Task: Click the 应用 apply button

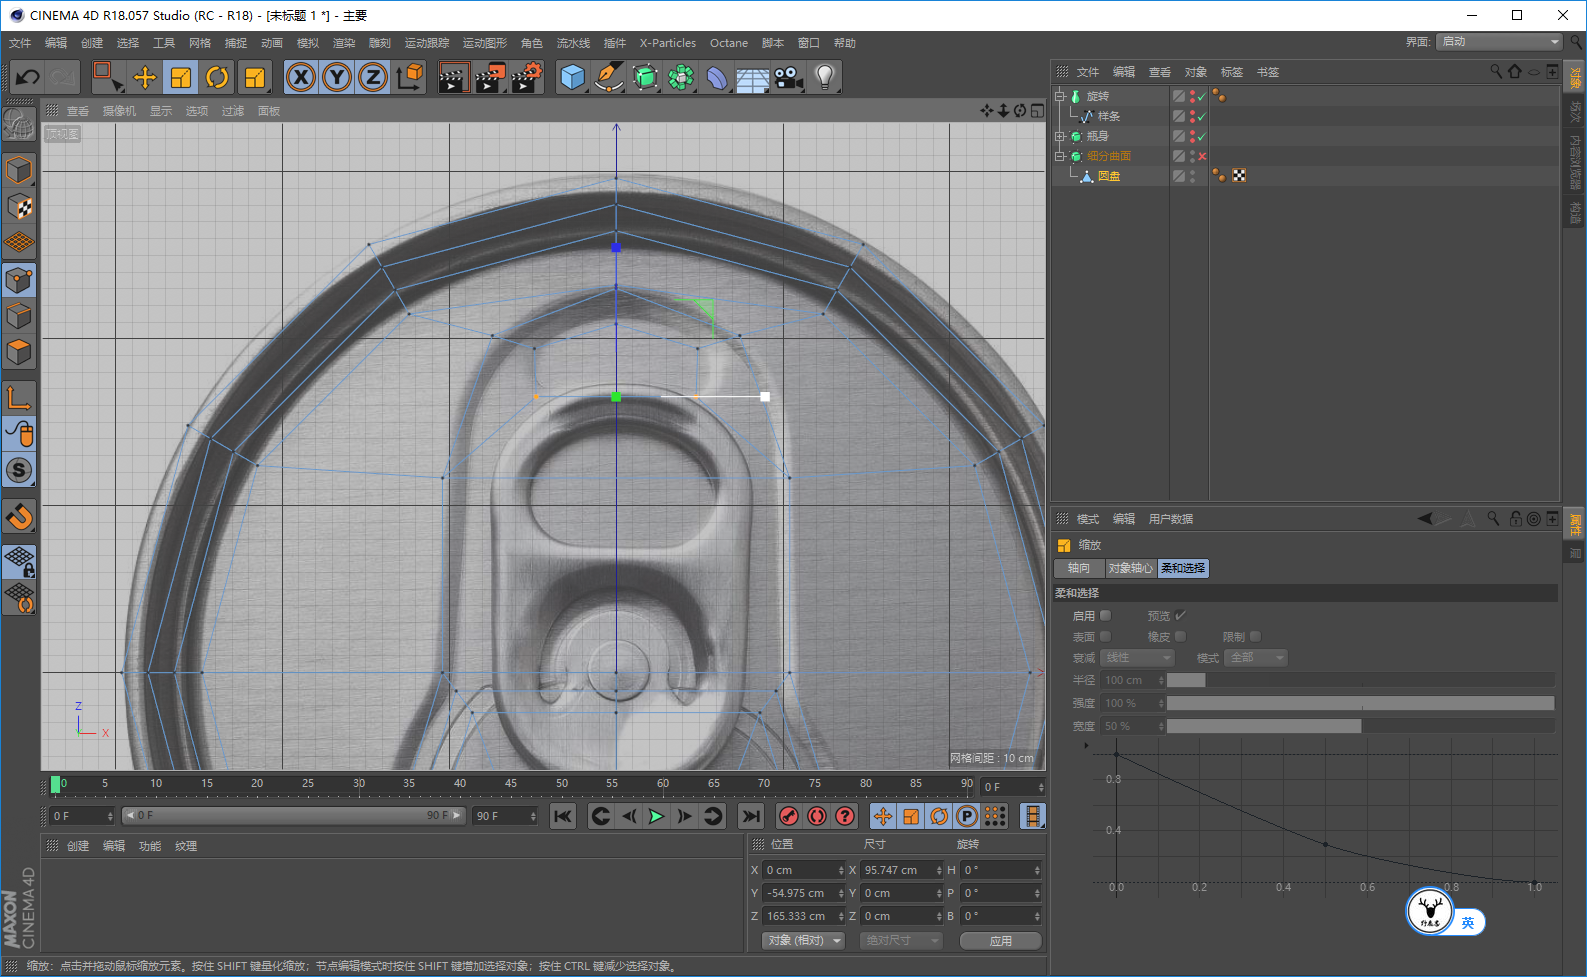Action: [1001, 941]
